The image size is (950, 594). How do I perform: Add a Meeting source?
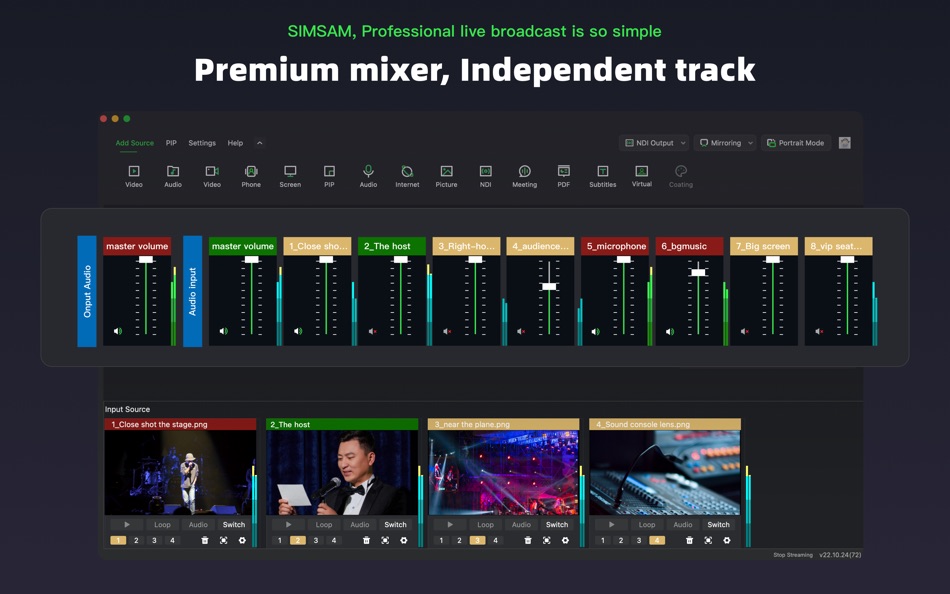[x=525, y=176]
